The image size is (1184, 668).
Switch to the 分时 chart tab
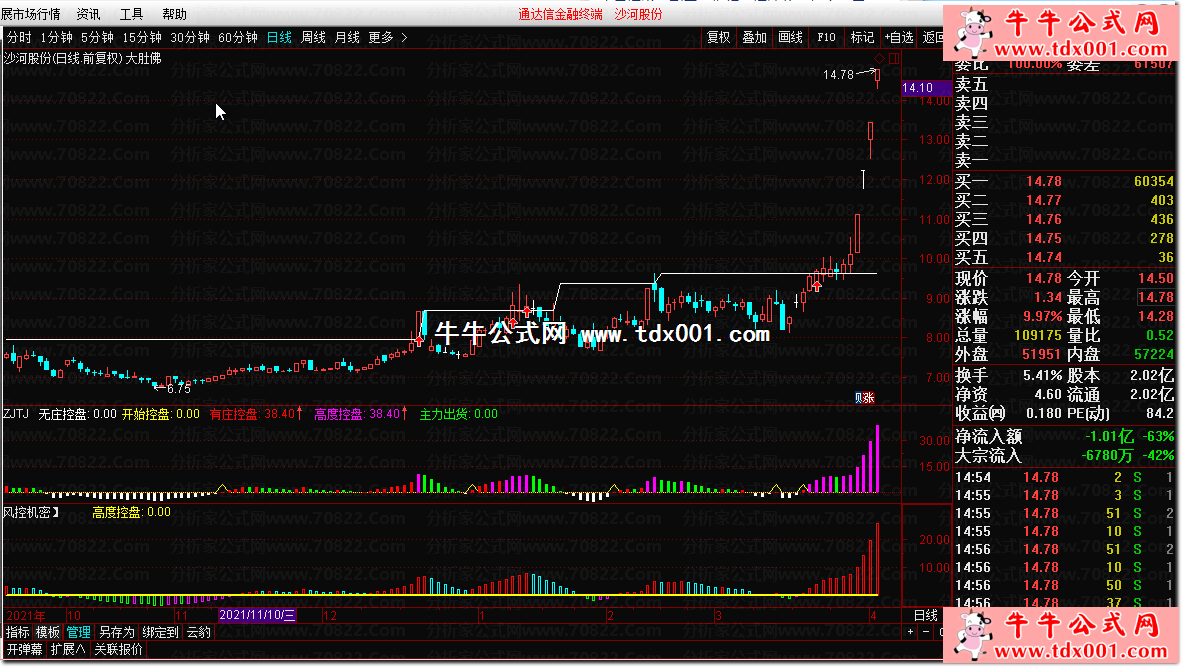pyautogui.click(x=19, y=37)
